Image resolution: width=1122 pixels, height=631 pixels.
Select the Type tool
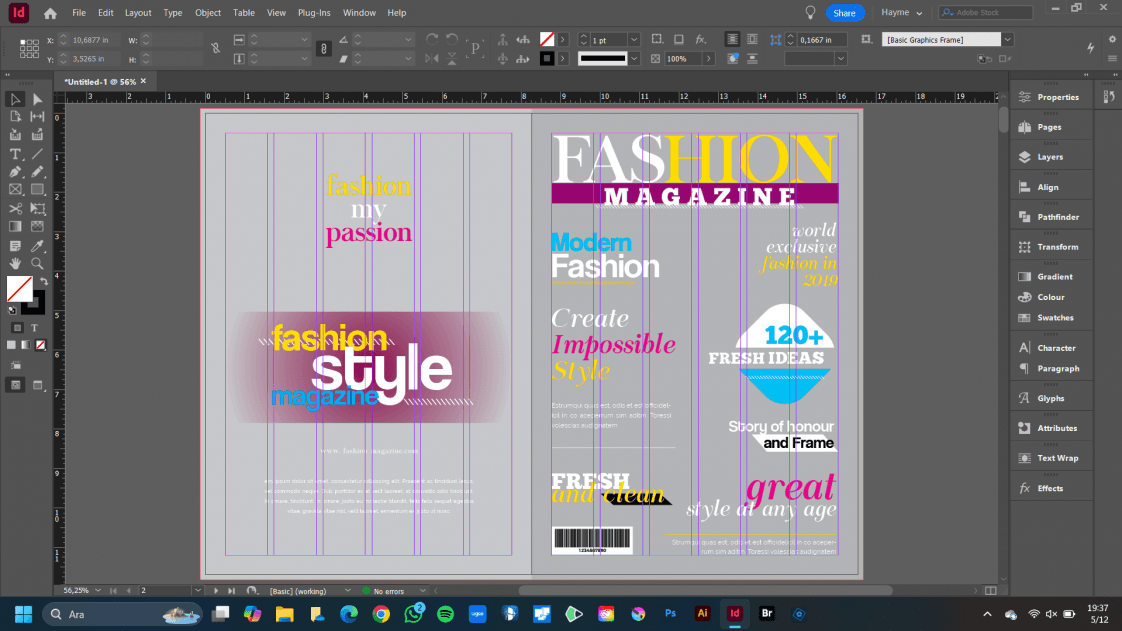point(15,154)
